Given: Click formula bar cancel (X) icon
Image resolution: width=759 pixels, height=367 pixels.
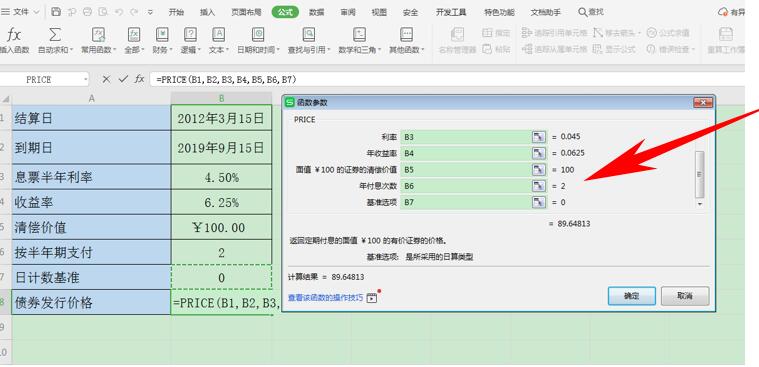Looking at the screenshot, I should point(106,79).
